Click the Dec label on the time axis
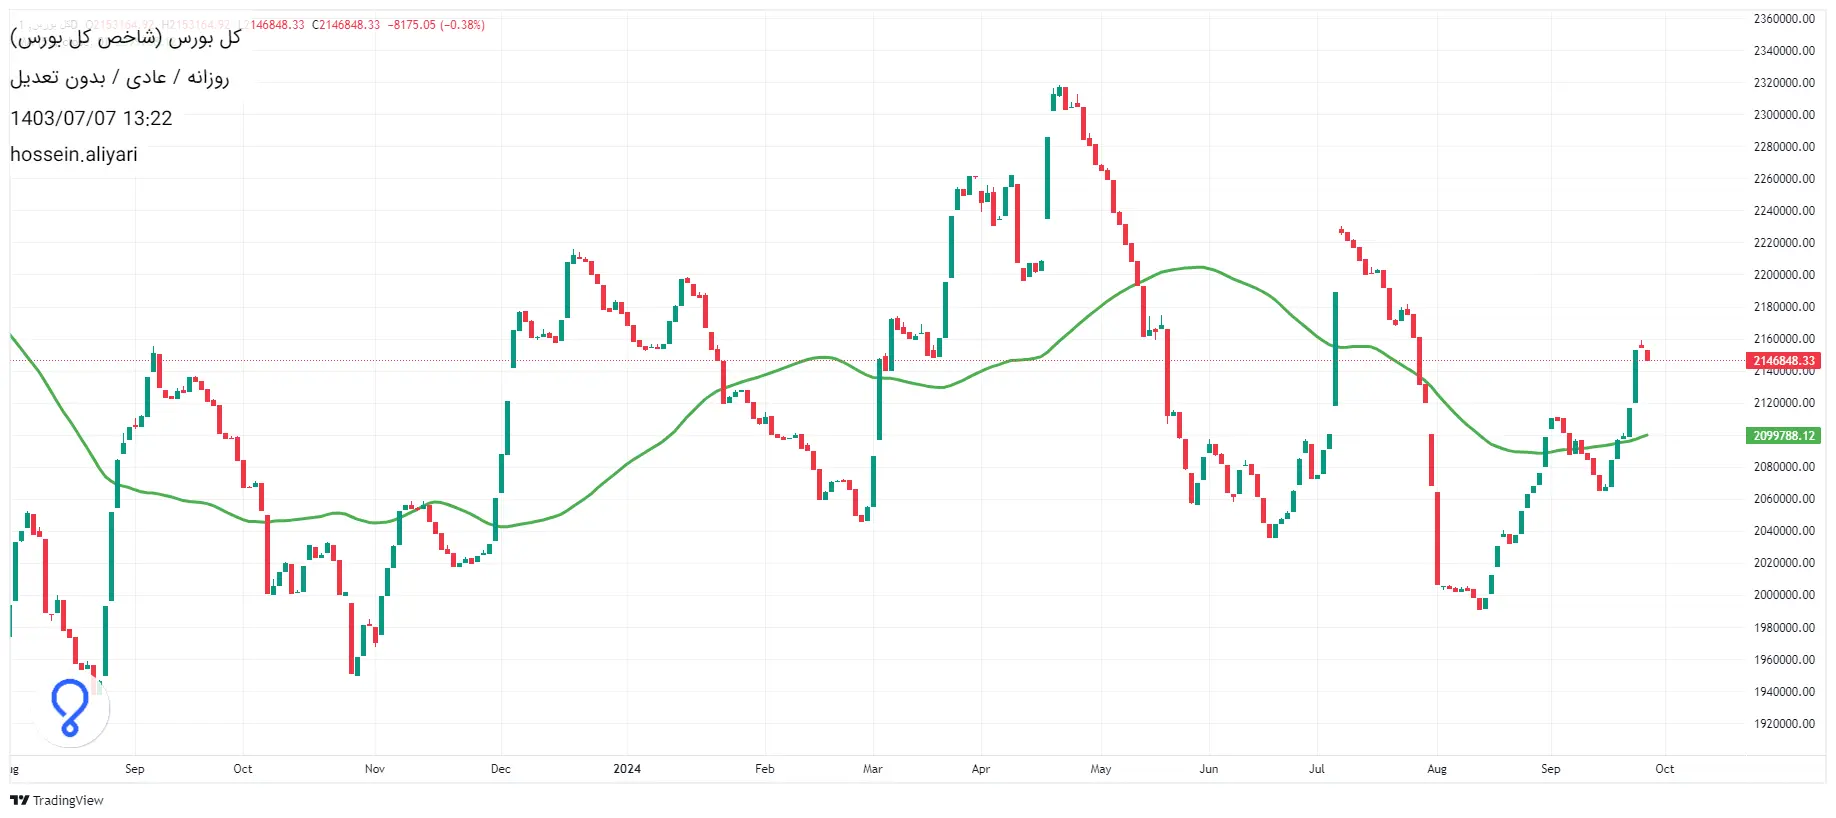1836x818 pixels. click(x=501, y=769)
